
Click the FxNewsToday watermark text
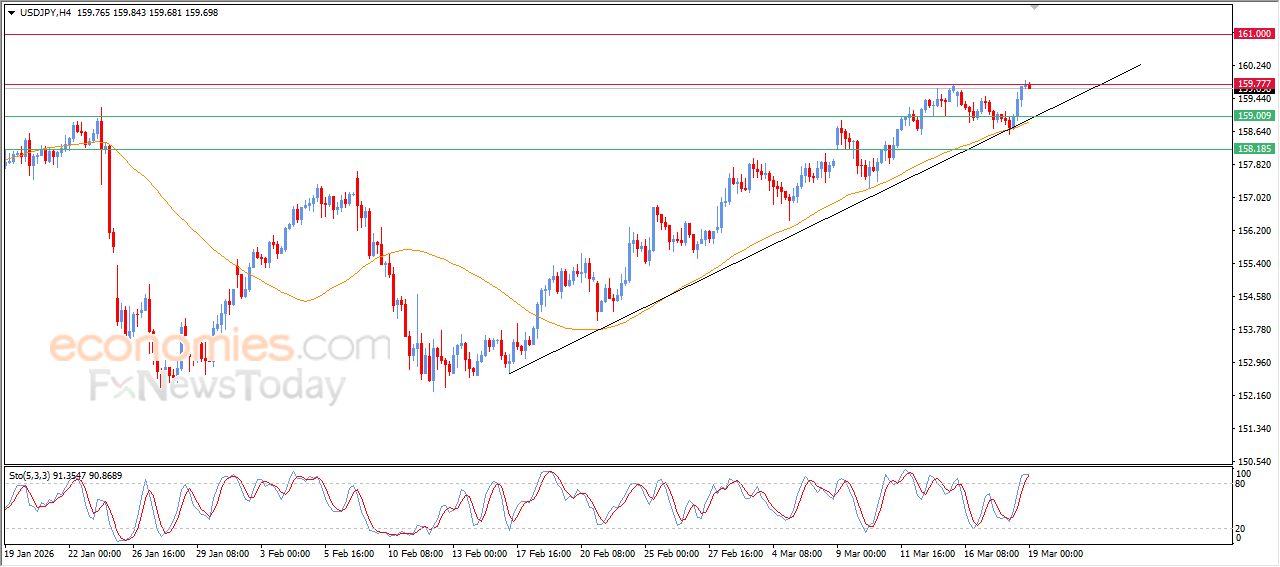tap(218, 386)
